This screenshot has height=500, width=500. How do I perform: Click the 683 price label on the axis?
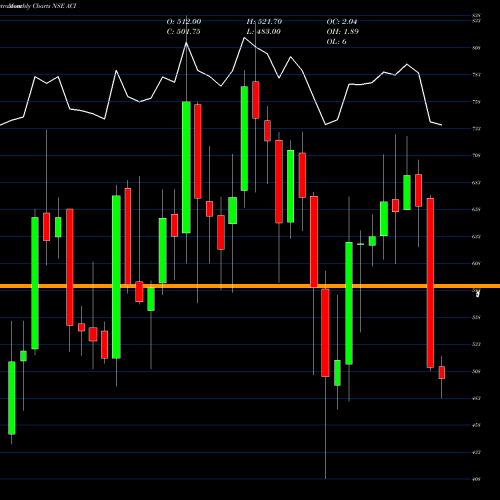pos(476,183)
